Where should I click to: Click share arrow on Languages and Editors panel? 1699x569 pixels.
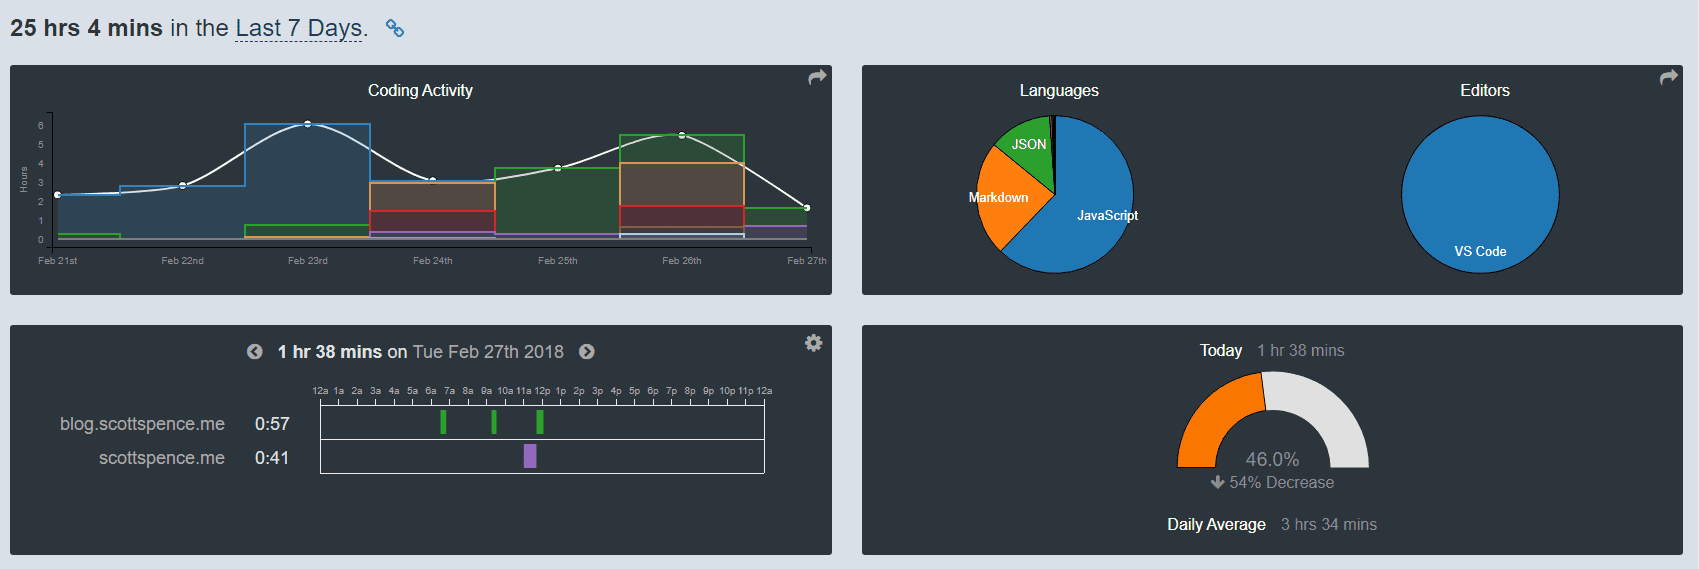1668,77
